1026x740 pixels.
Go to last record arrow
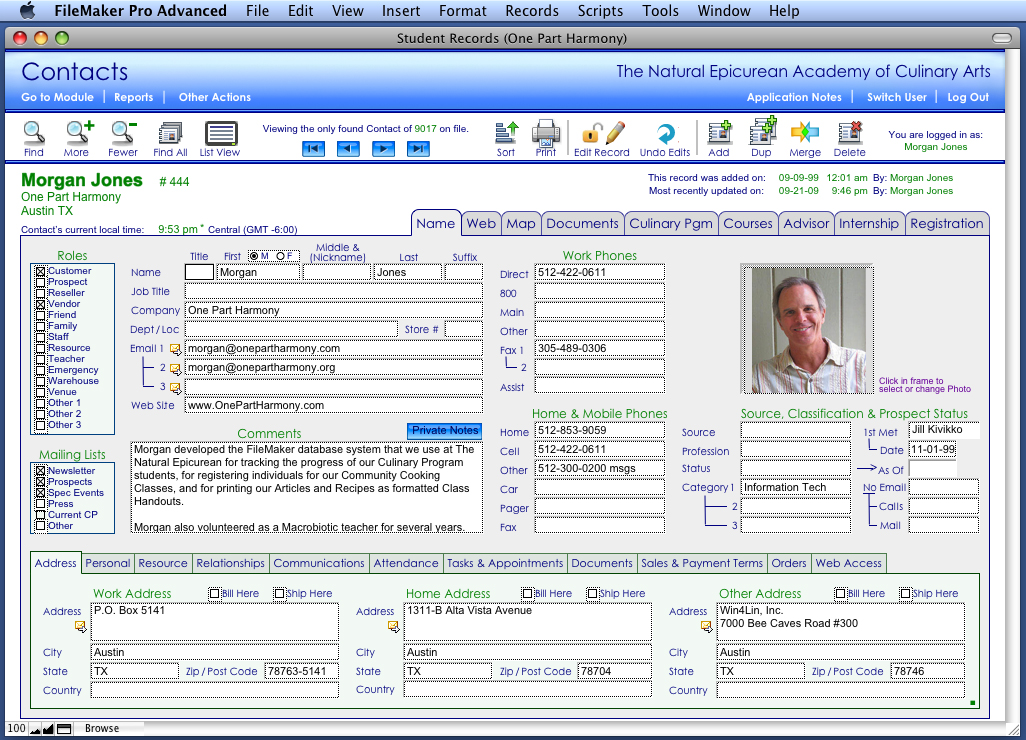pos(418,149)
